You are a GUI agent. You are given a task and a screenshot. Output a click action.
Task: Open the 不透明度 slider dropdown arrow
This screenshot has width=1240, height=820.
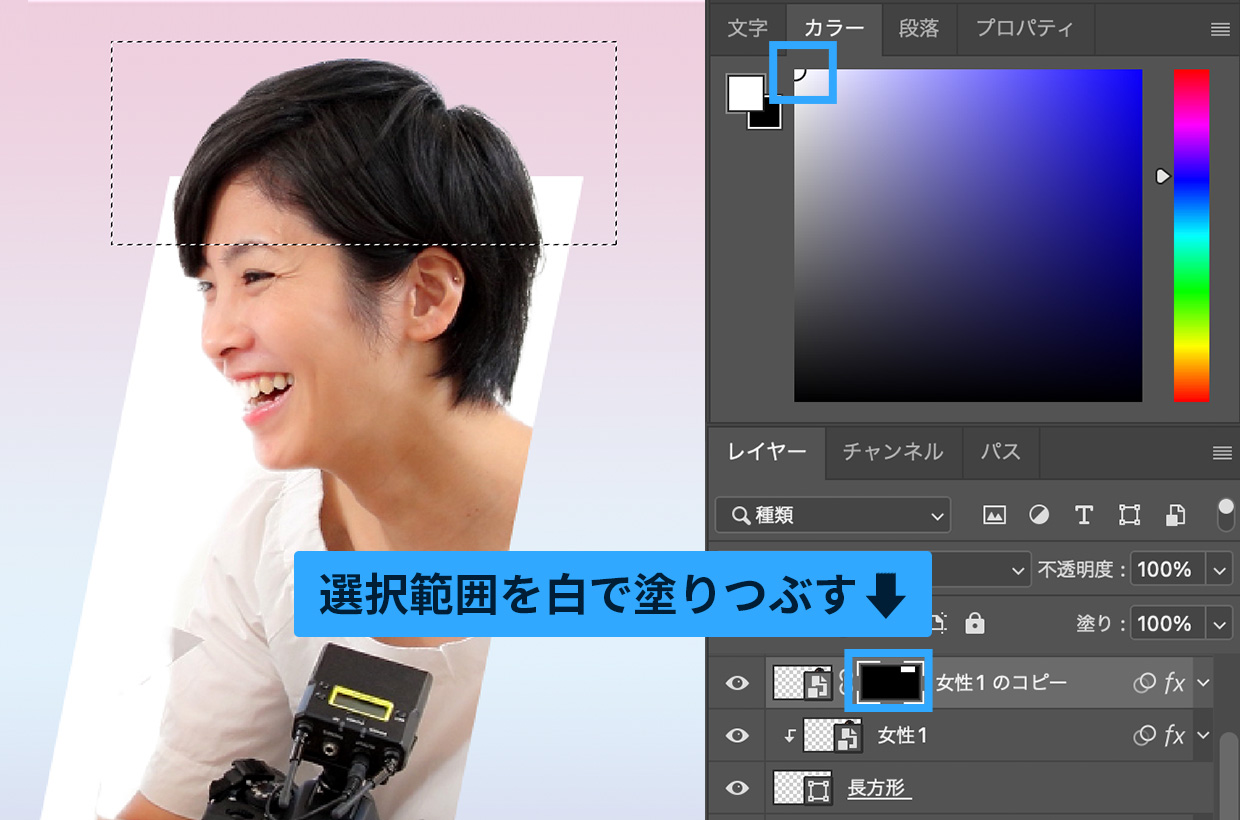(x=1220, y=570)
